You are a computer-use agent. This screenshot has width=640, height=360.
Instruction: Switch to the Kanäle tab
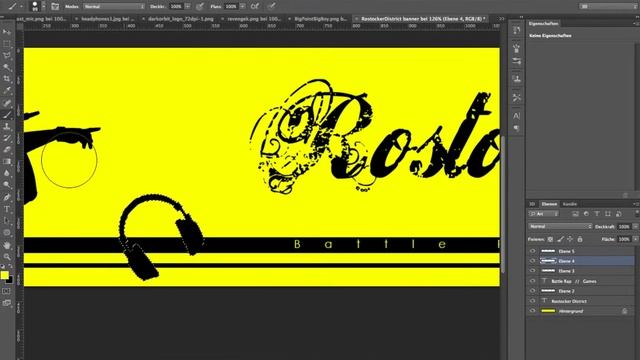tap(570, 204)
